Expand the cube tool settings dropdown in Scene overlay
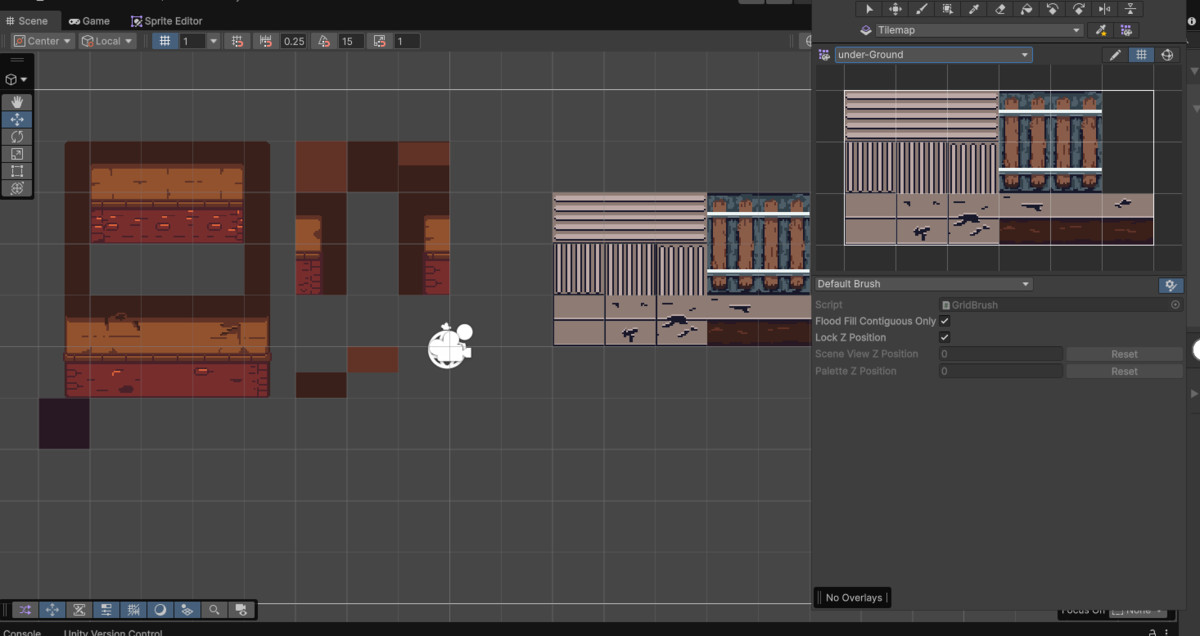1200x636 pixels. [x=17, y=79]
